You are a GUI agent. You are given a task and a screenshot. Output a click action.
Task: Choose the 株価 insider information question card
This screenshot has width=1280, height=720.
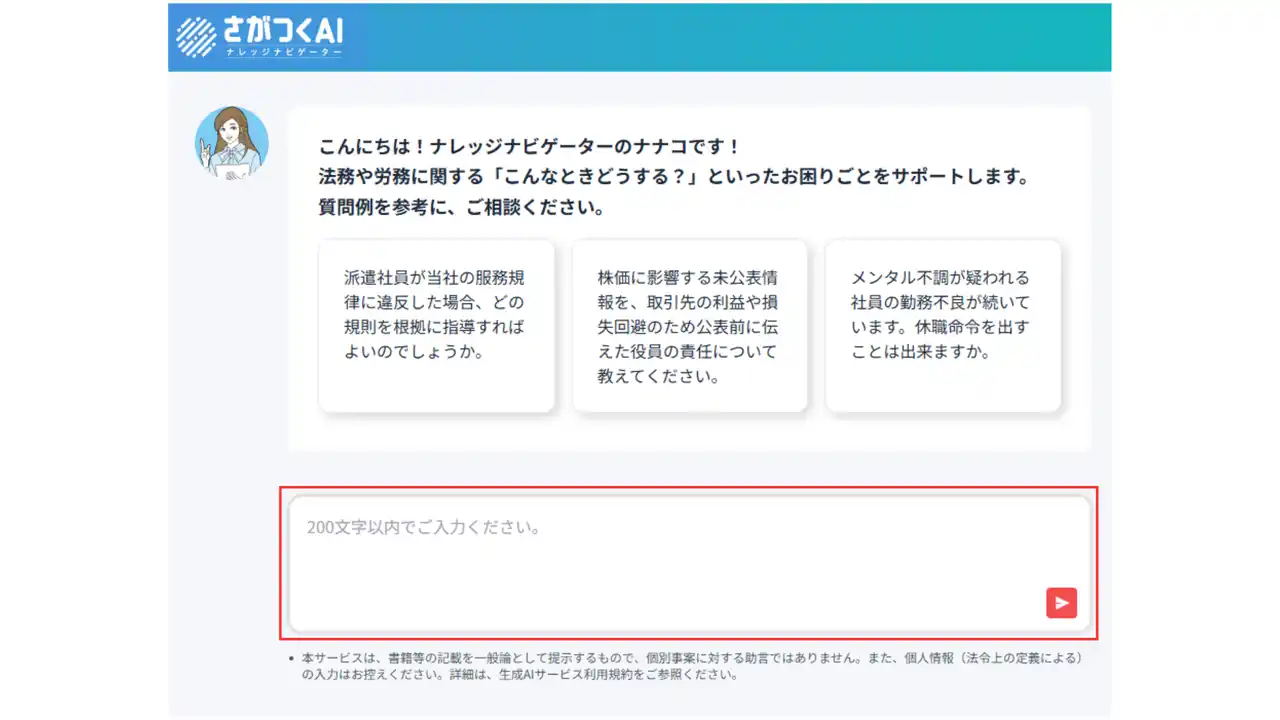pos(689,324)
